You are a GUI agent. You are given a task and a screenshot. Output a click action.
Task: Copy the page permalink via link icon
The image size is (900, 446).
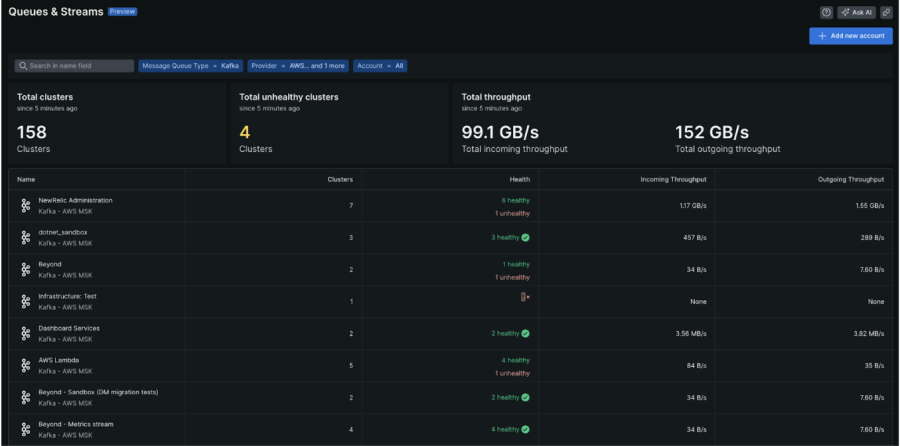click(886, 12)
